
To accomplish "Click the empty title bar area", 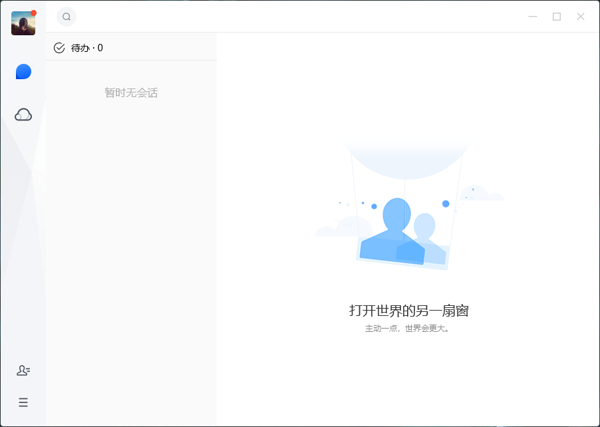I will (300, 17).
